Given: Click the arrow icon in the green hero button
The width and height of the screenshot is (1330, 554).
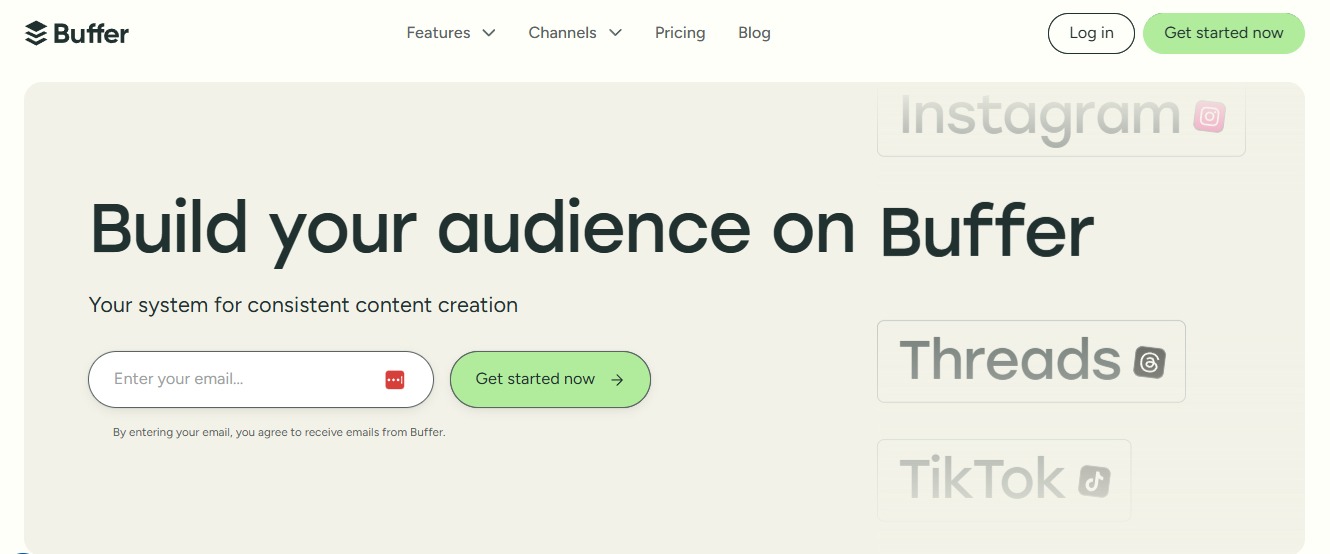Looking at the screenshot, I should coord(617,380).
